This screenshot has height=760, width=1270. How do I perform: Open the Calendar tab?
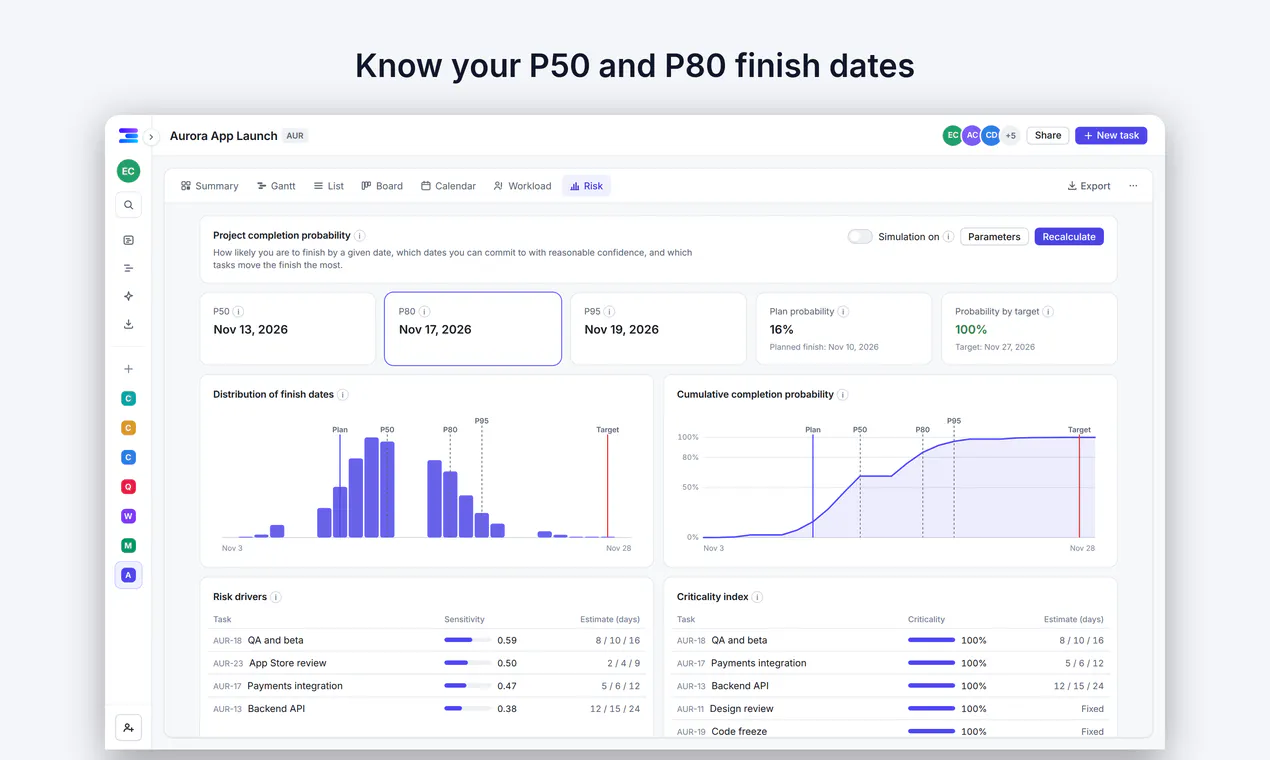point(448,186)
